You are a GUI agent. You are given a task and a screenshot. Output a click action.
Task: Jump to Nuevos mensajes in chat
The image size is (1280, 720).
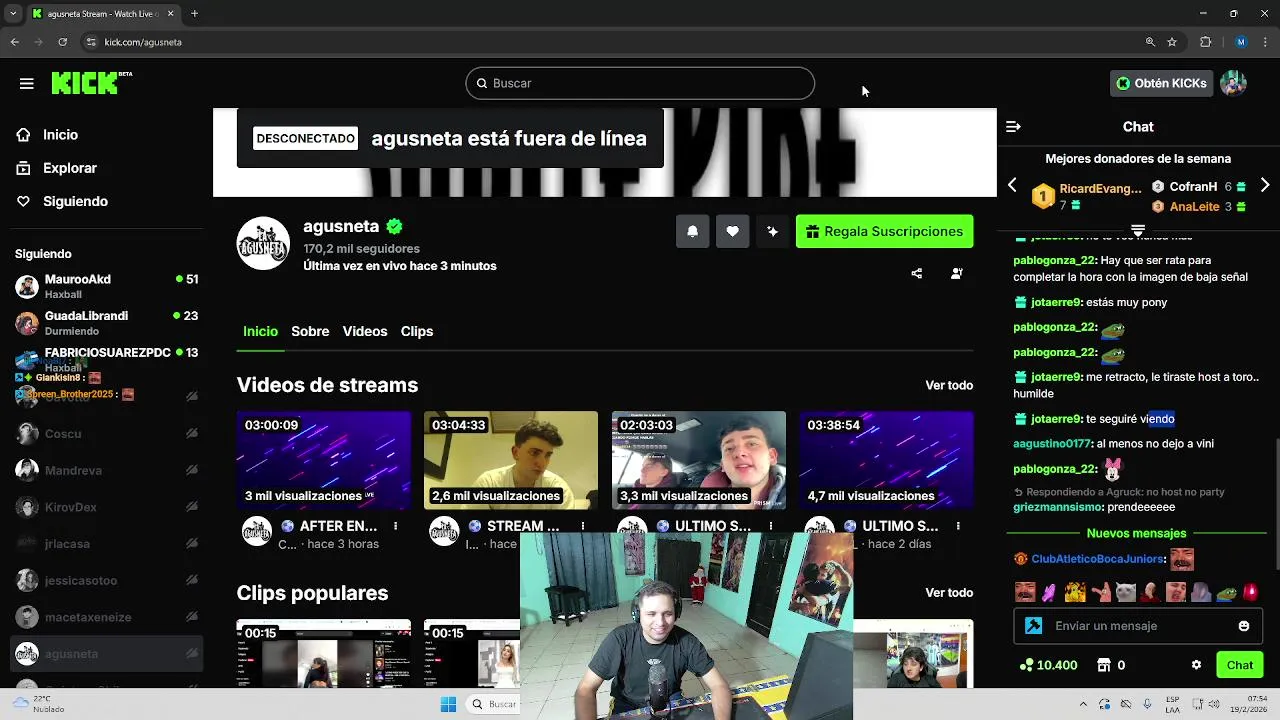coord(1136,534)
